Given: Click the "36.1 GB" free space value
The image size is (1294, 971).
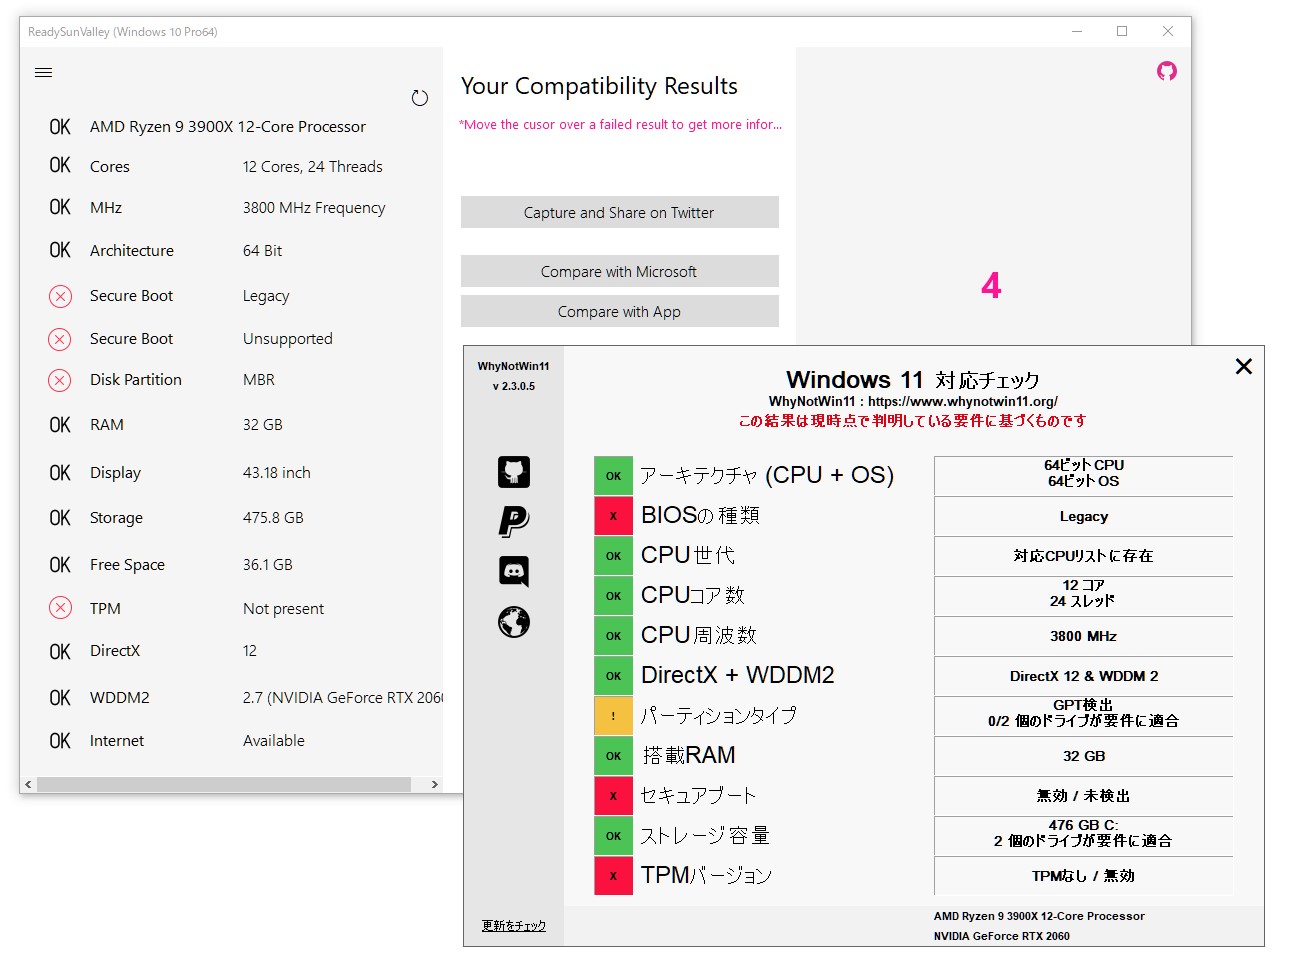Looking at the screenshot, I should click(268, 565).
